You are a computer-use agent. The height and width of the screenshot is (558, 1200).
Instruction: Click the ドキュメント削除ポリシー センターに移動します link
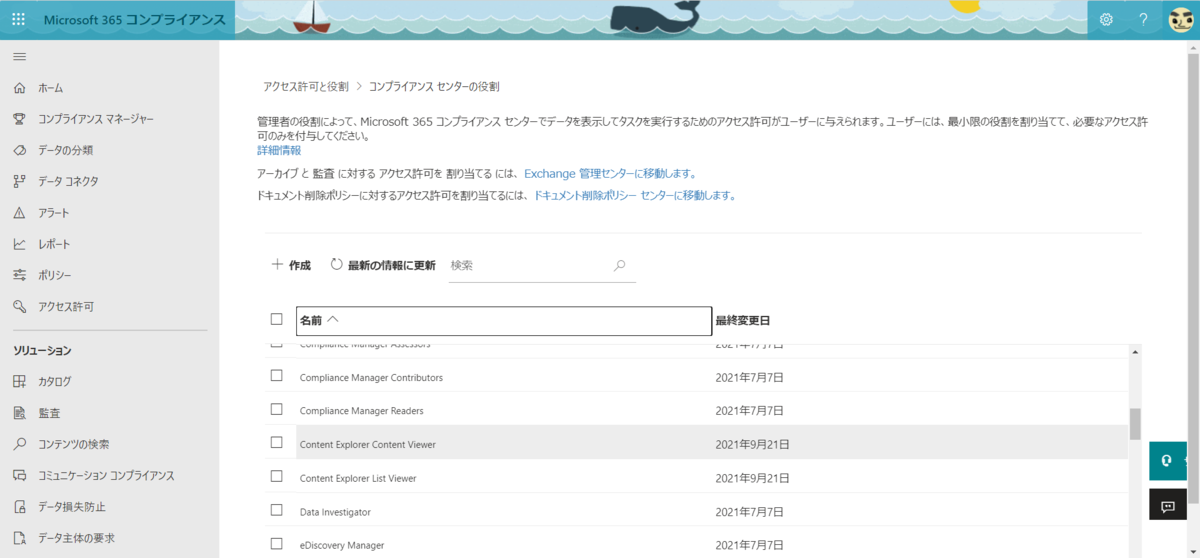point(635,196)
